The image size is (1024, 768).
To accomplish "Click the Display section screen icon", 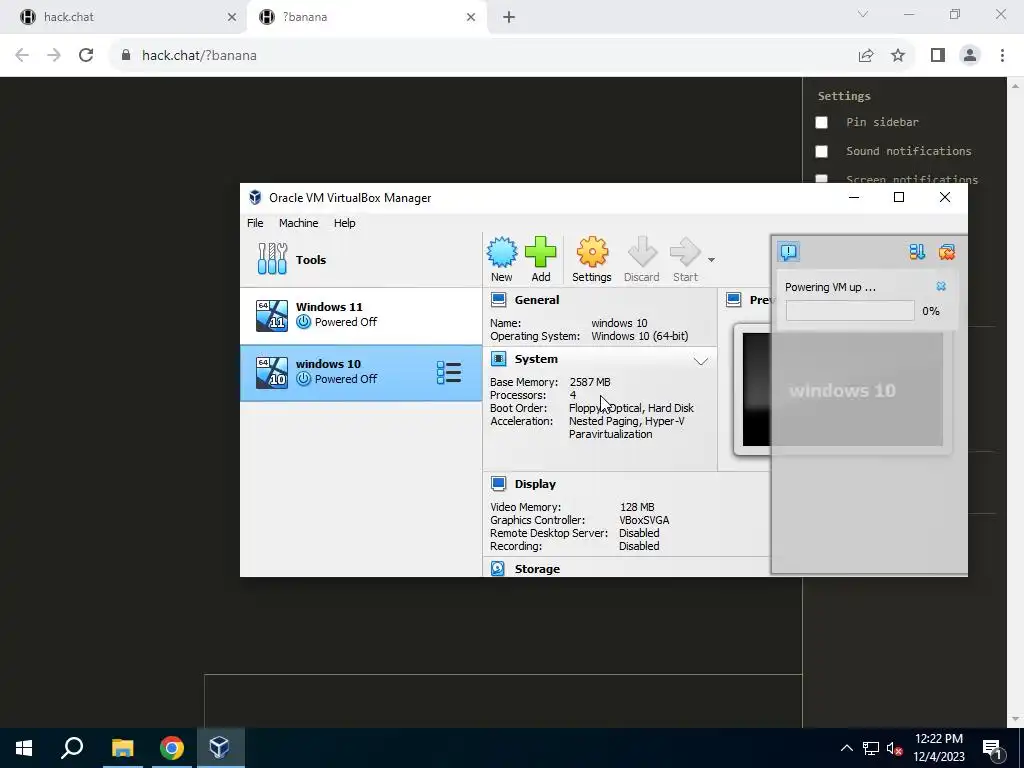I will click(498, 483).
